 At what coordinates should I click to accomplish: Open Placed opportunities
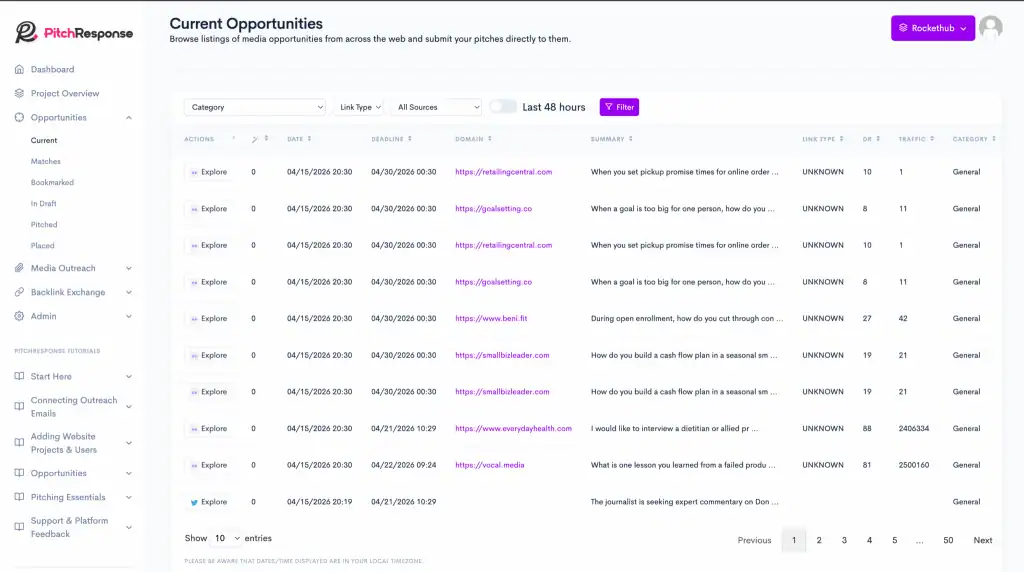click(42, 246)
